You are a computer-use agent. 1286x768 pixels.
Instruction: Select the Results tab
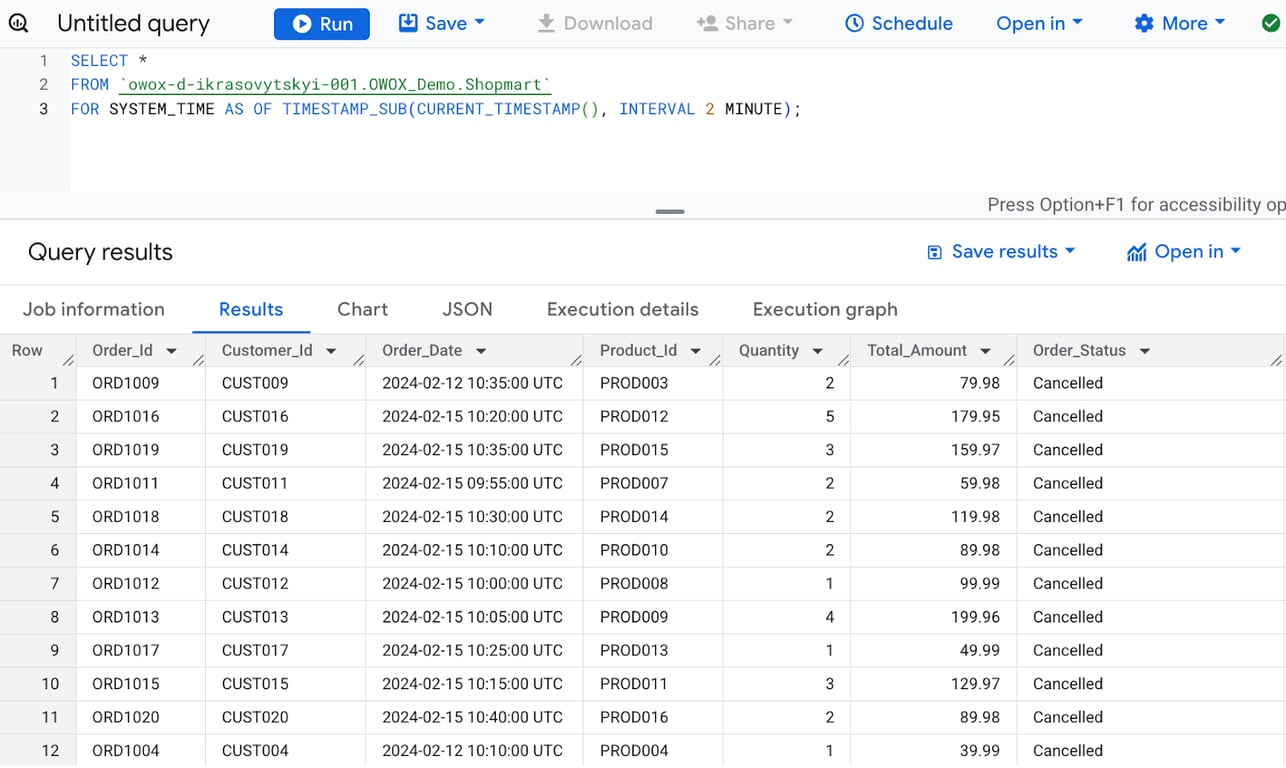click(251, 310)
